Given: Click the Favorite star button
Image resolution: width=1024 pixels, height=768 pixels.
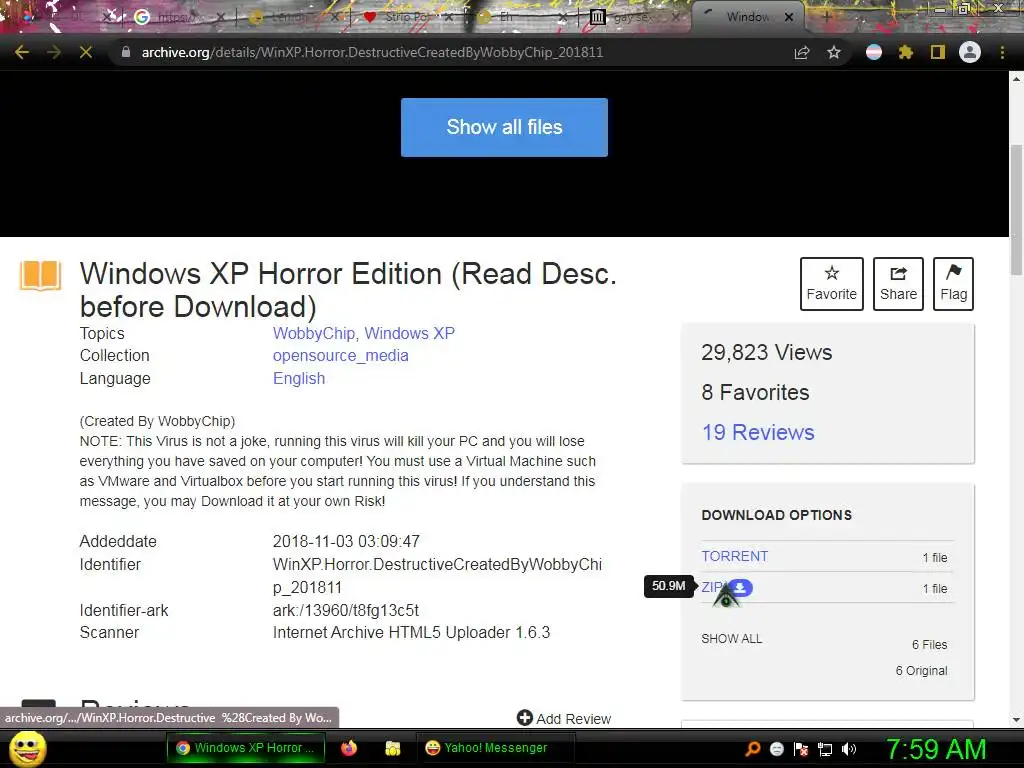Looking at the screenshot, I should click(831, 283).
